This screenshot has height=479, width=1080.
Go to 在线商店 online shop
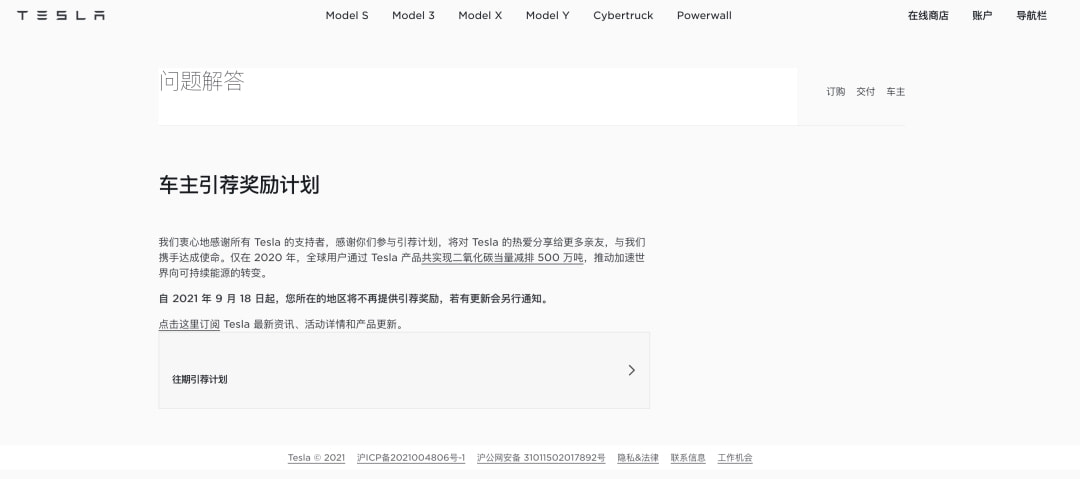[928, 15]
